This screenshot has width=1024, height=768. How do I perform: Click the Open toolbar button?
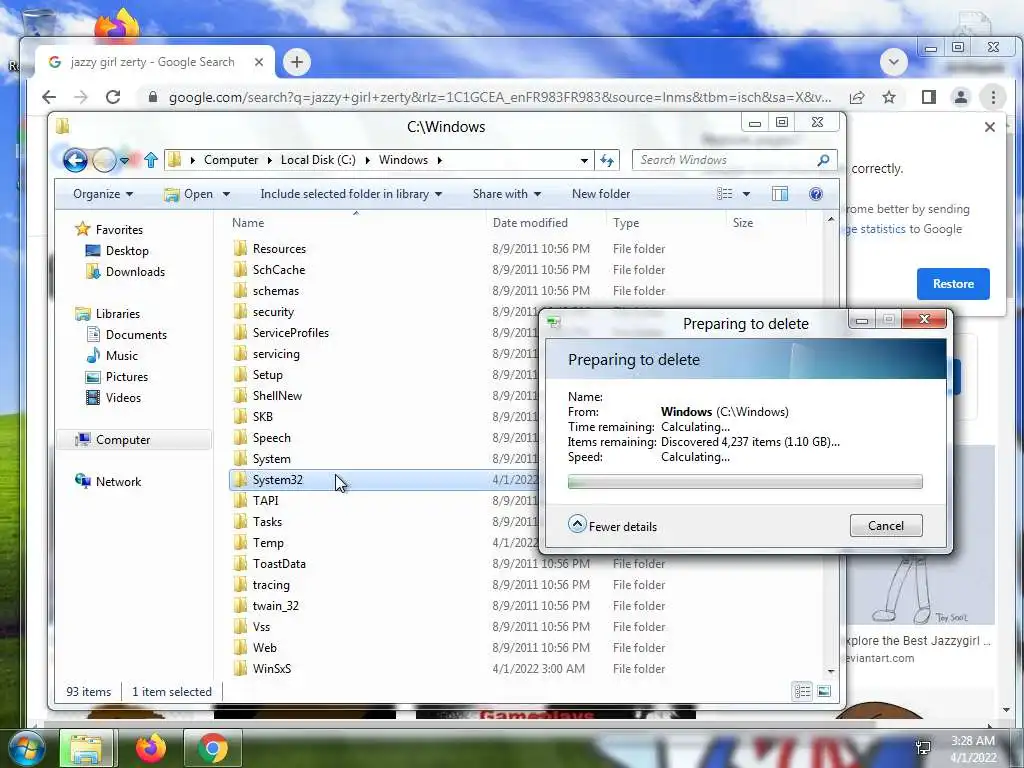coord(189,194)
